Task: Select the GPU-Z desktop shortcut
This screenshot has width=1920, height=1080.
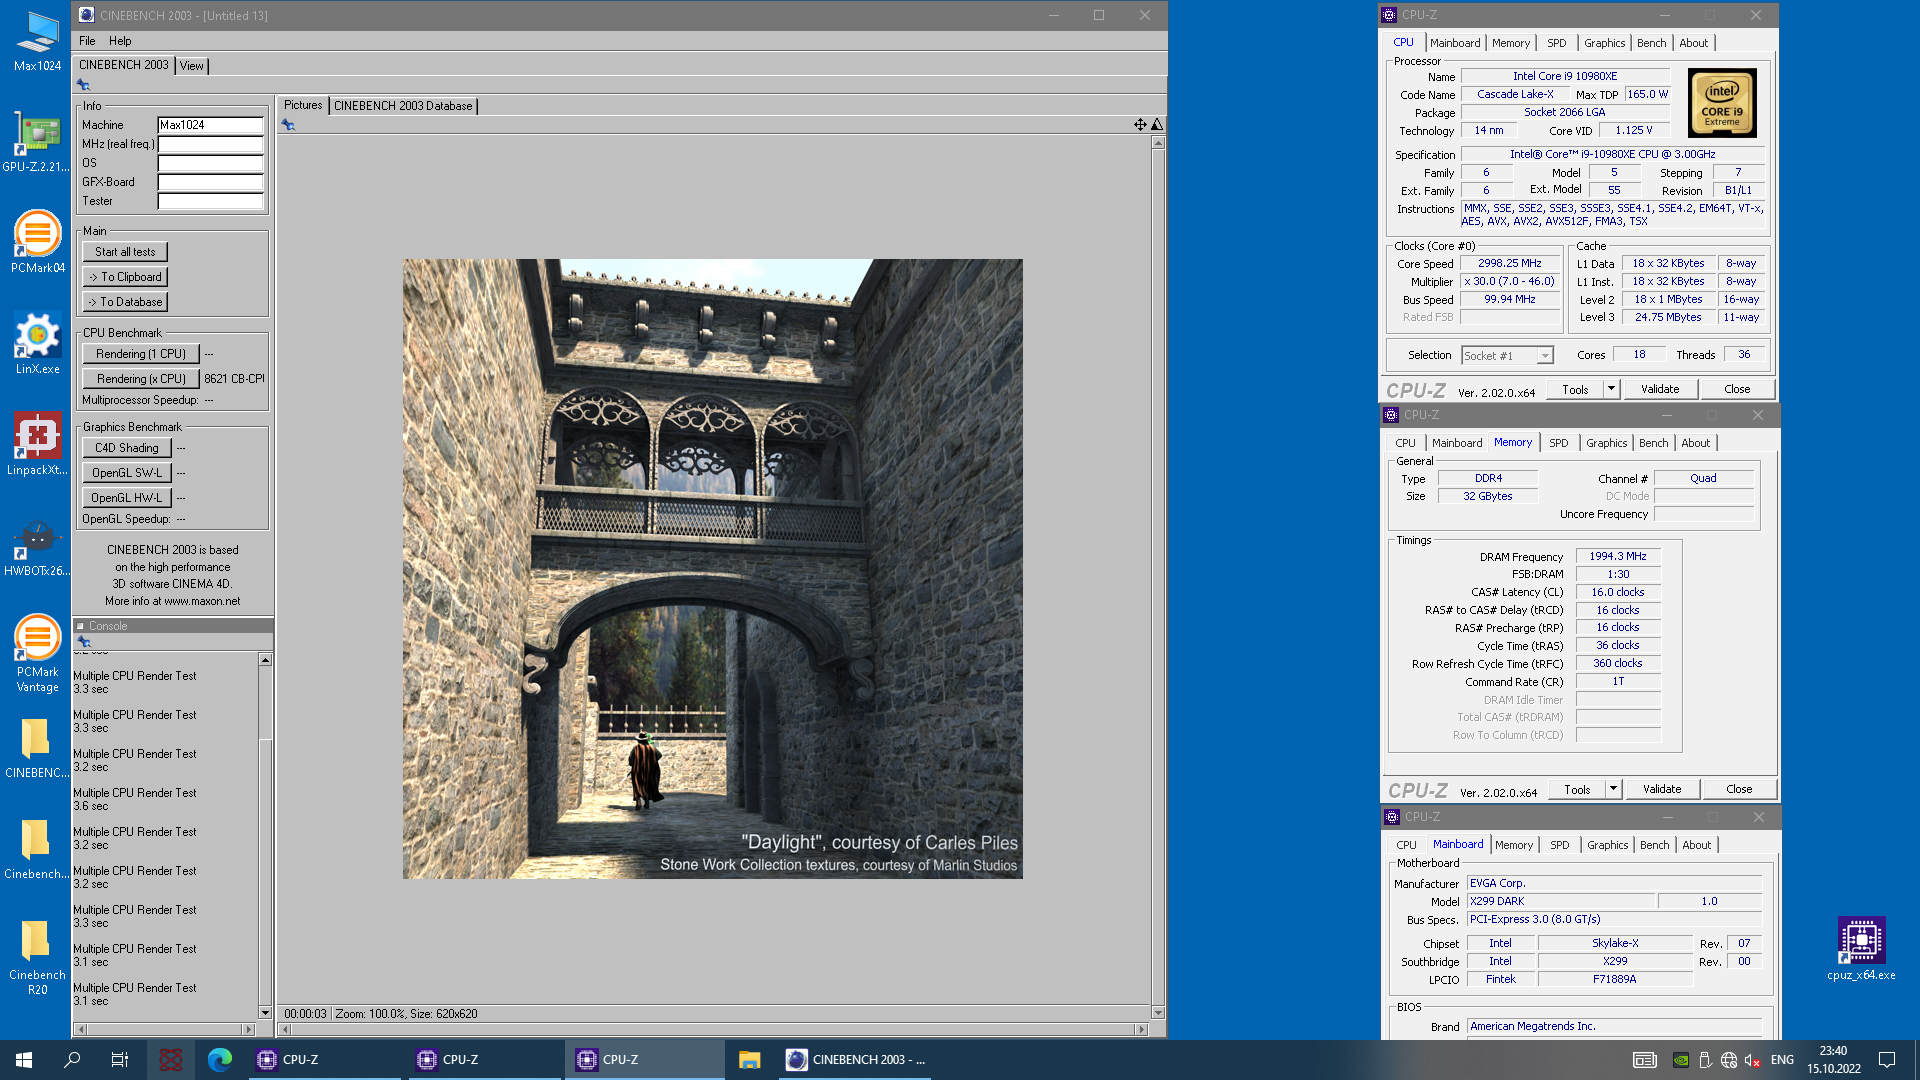Action: click(x=37, y=142)
